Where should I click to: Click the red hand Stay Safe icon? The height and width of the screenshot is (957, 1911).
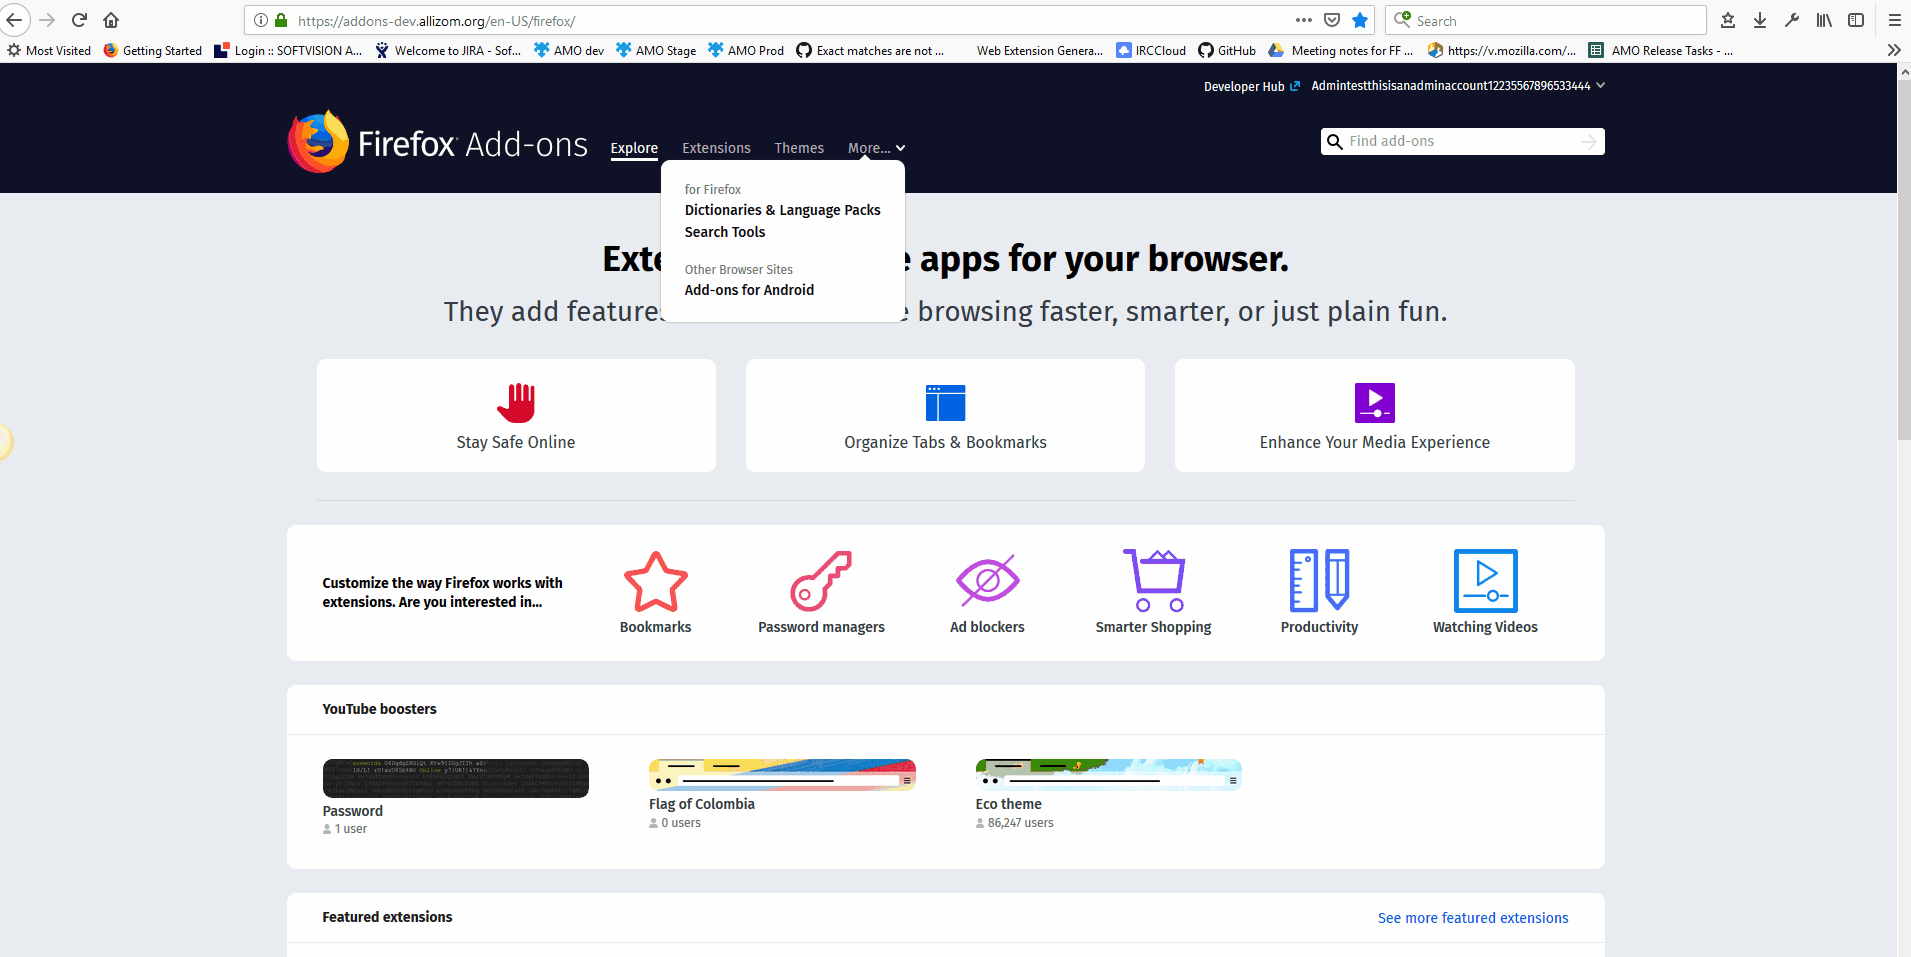click(x=516, y=403)
